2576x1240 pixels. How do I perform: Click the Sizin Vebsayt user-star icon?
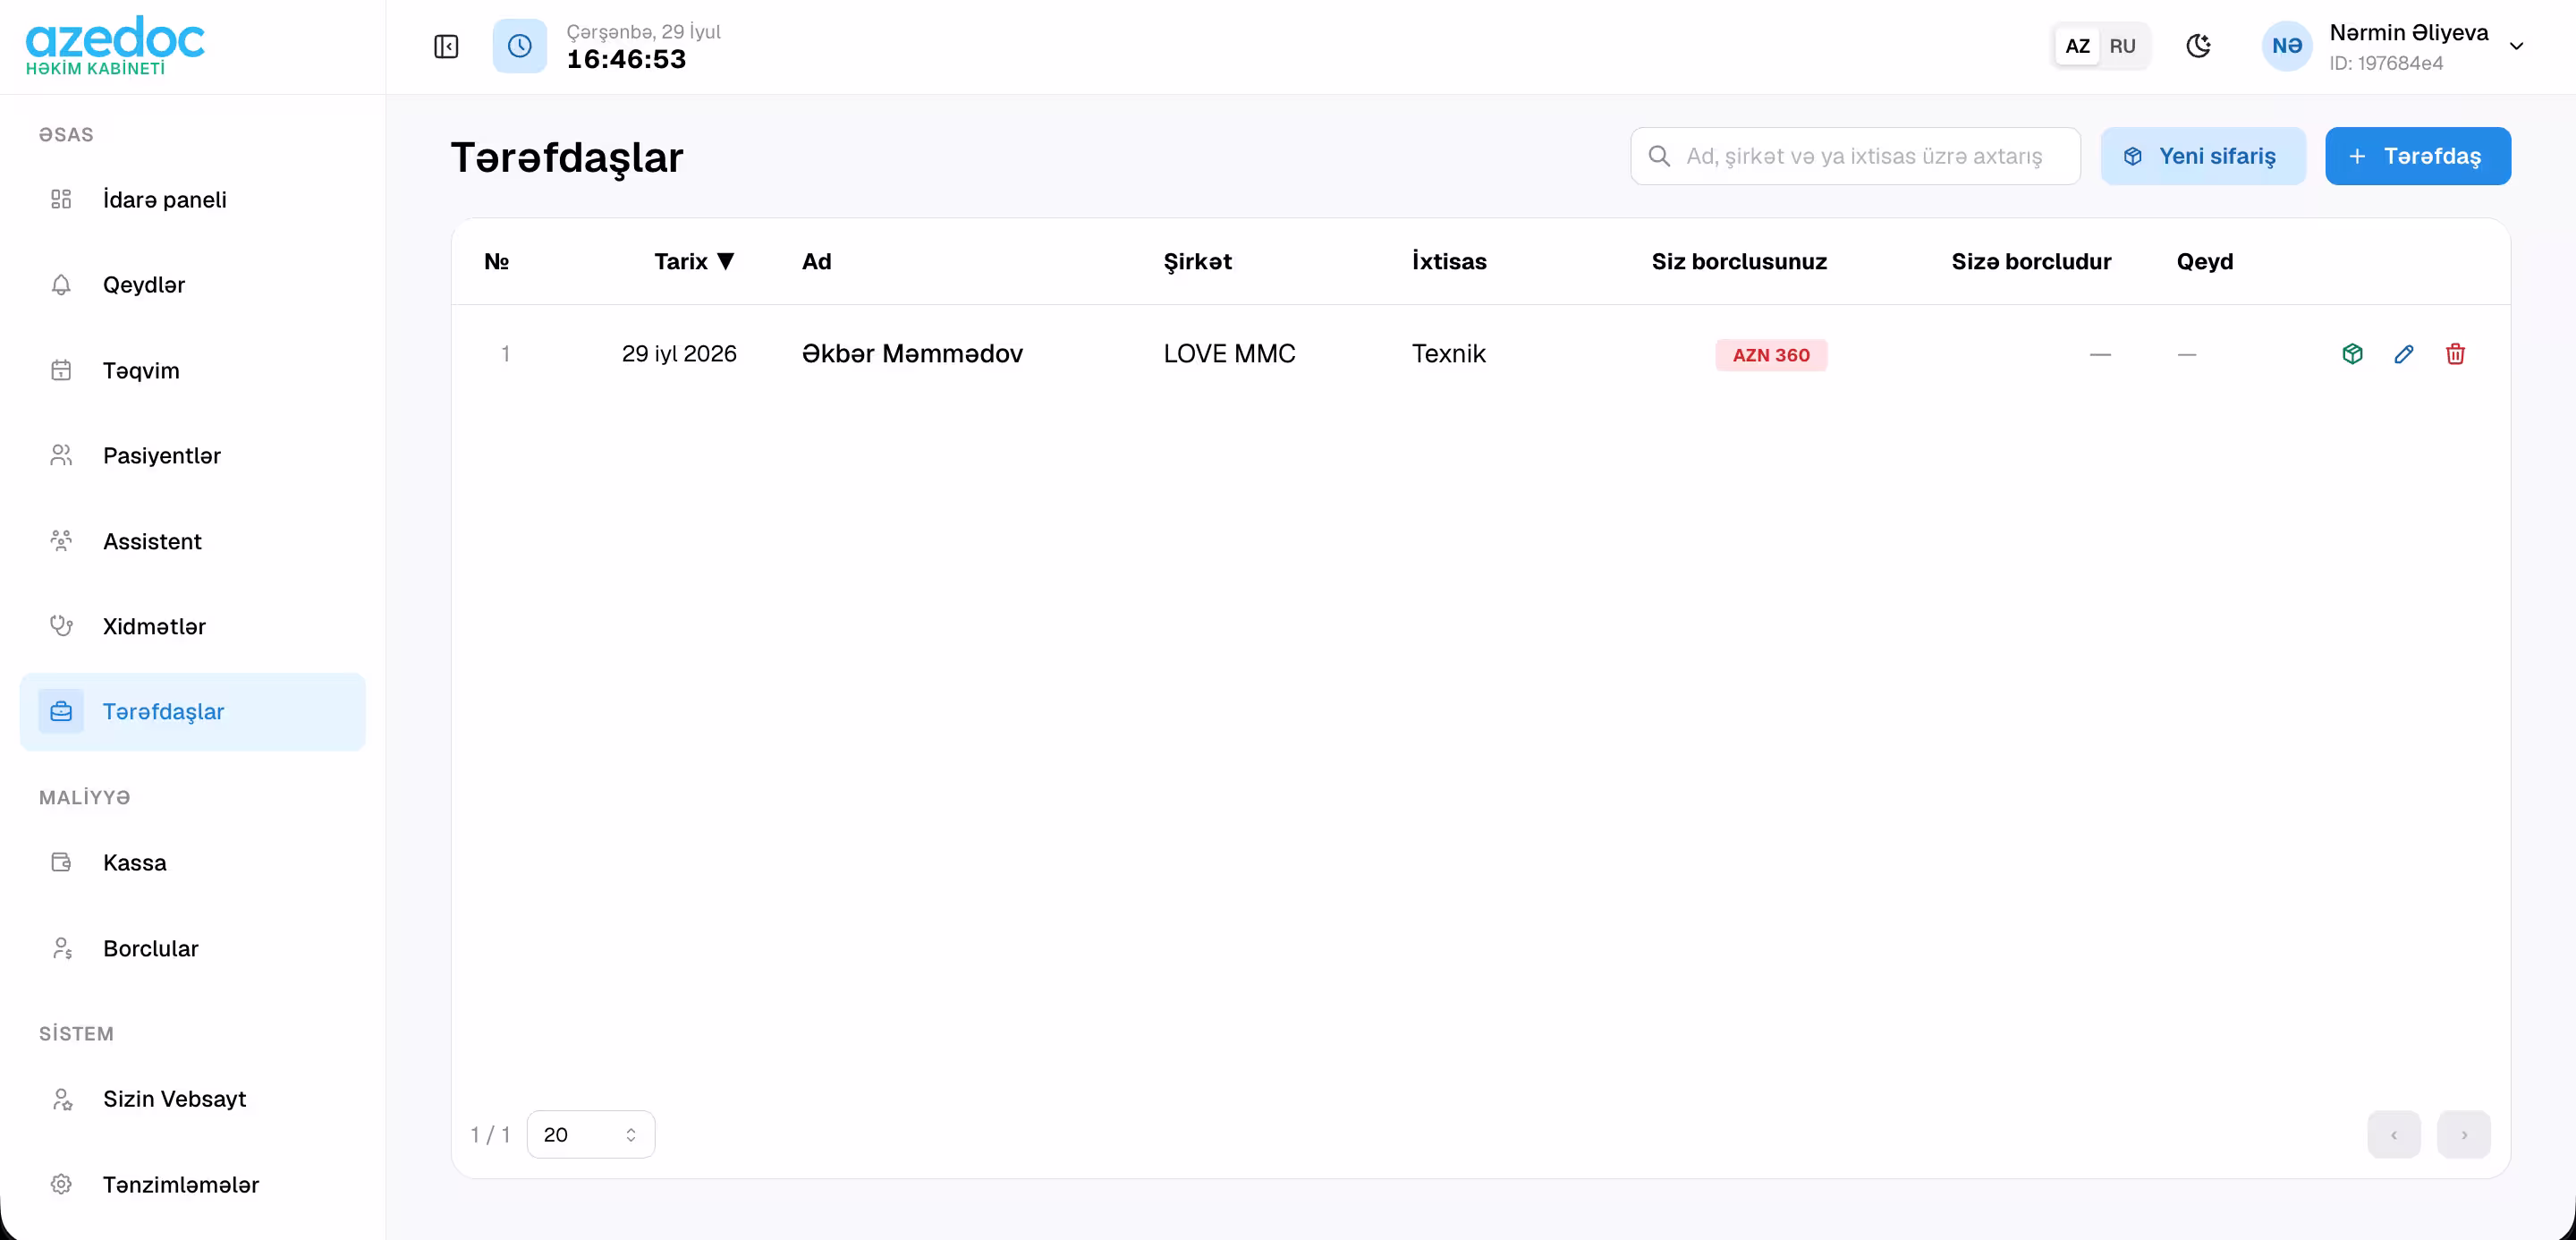[61, 1099]
